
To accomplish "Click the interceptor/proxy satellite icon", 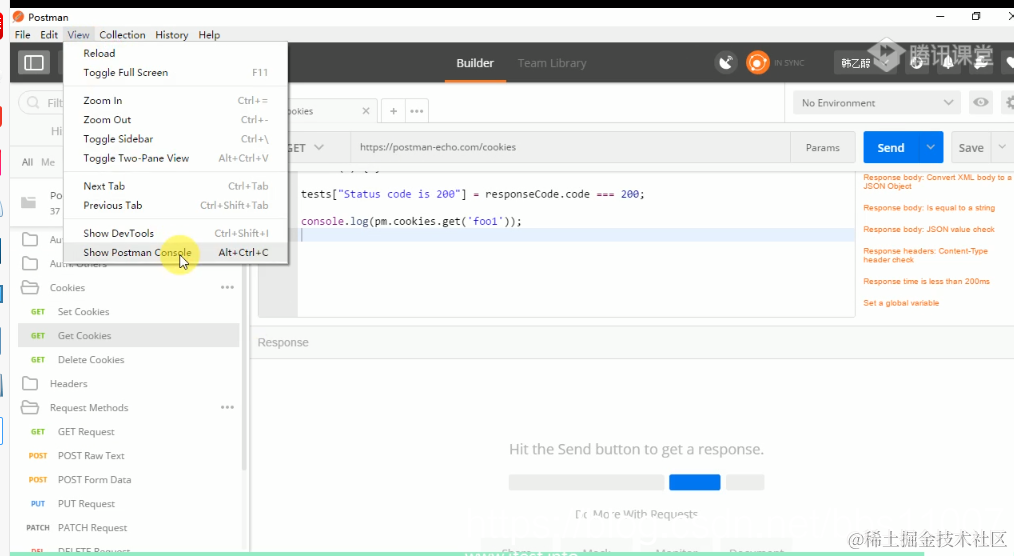I will coord(726,63).
